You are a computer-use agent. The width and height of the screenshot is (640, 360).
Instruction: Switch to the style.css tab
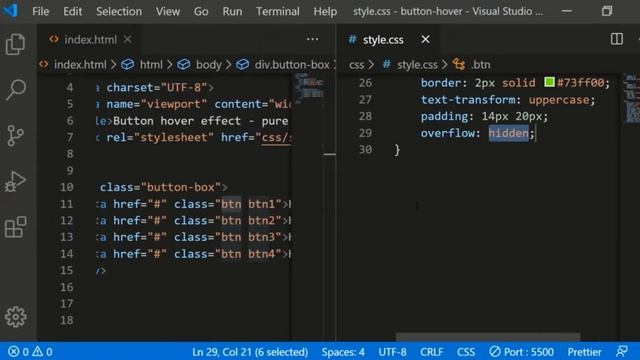(x=383, y=40)
